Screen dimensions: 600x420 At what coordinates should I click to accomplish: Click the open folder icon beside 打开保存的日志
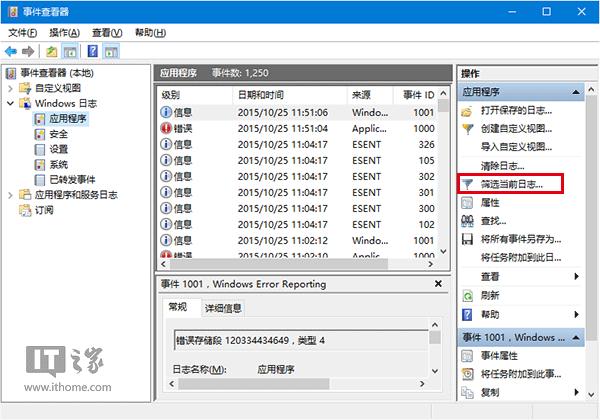tap(467, 111)
